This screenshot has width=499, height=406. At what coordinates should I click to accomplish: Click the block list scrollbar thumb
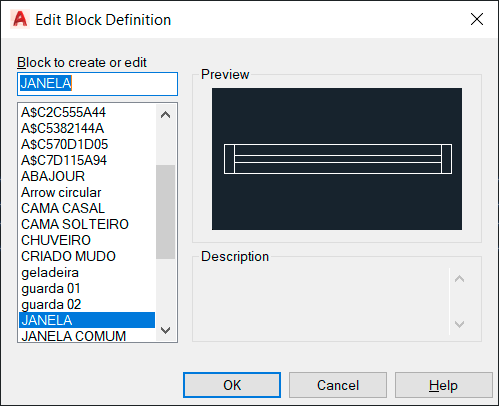click(x=165, y=212)
